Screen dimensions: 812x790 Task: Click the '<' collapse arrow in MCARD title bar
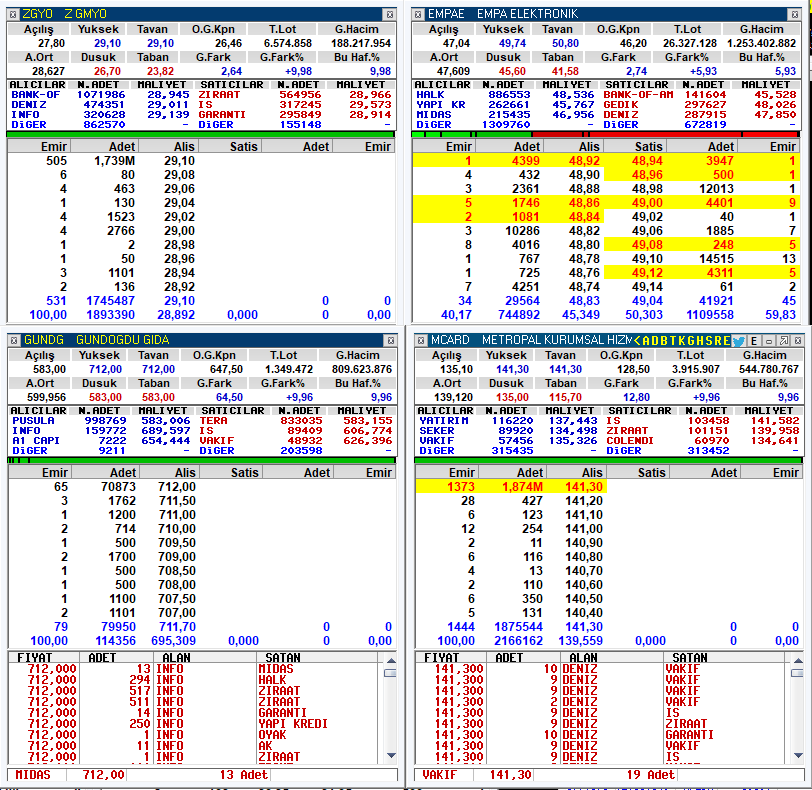click(x=637, y=341)
